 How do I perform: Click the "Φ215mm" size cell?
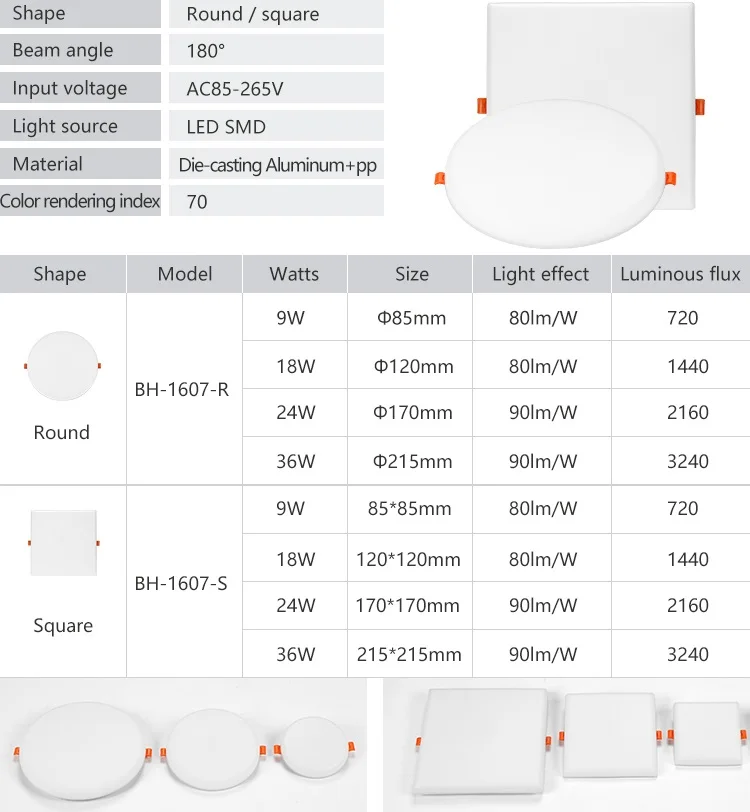coord(412,461)
